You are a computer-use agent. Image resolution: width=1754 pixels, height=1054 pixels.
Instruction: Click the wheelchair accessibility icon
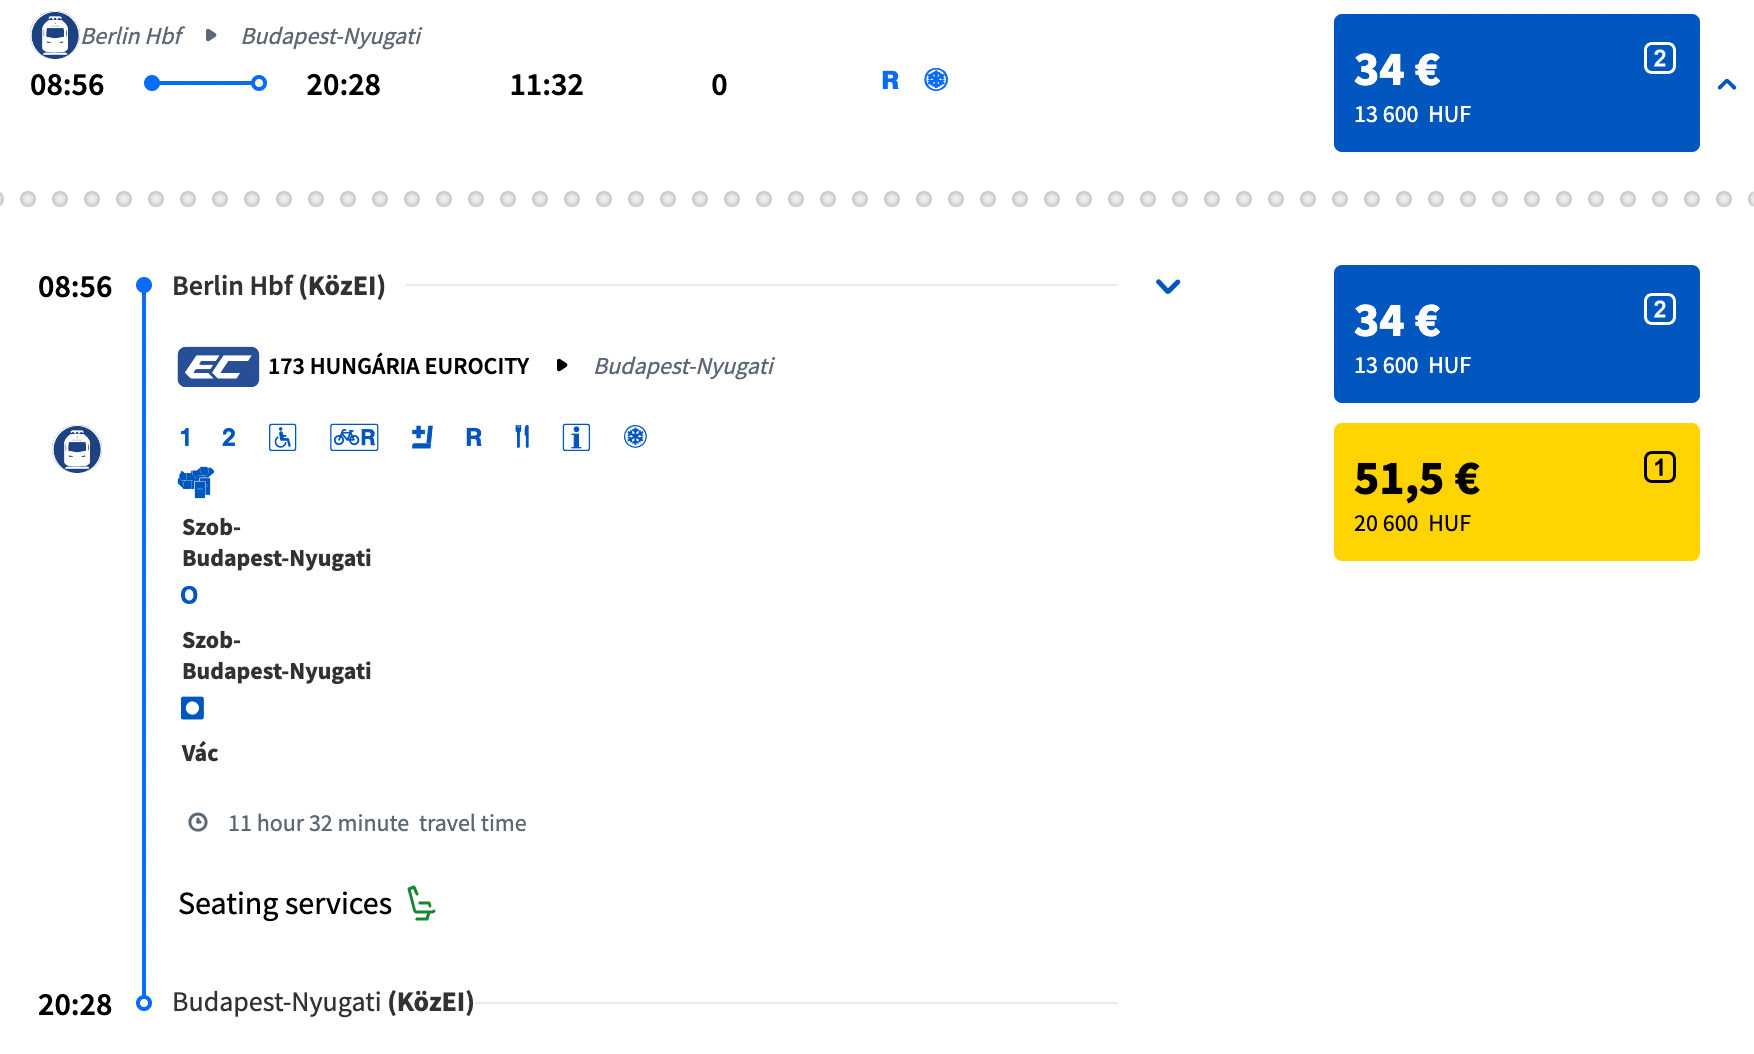coord(283,437)
